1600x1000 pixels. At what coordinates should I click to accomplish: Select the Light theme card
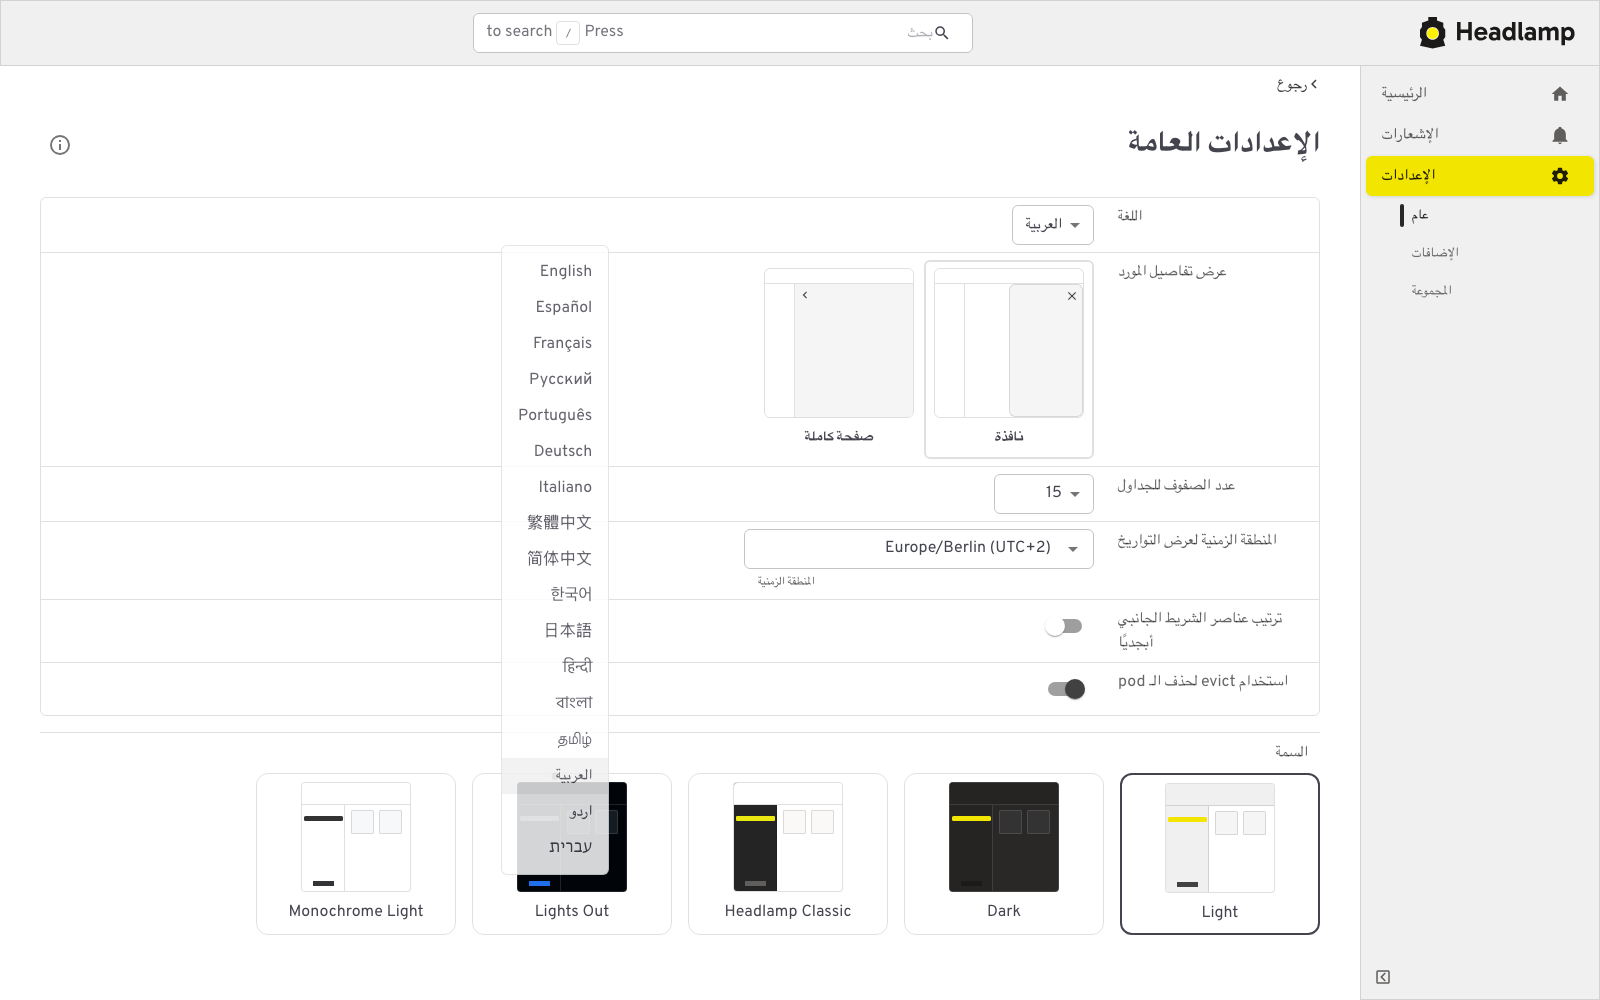click(1220, 854)
